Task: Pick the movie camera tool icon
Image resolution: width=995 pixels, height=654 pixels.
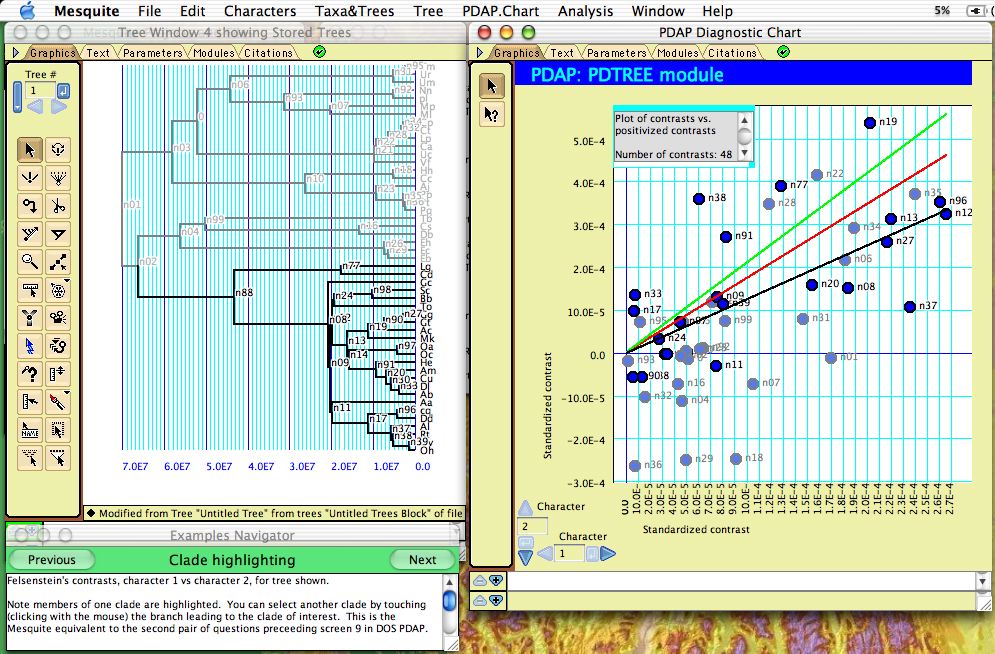Action: (58, 319)
